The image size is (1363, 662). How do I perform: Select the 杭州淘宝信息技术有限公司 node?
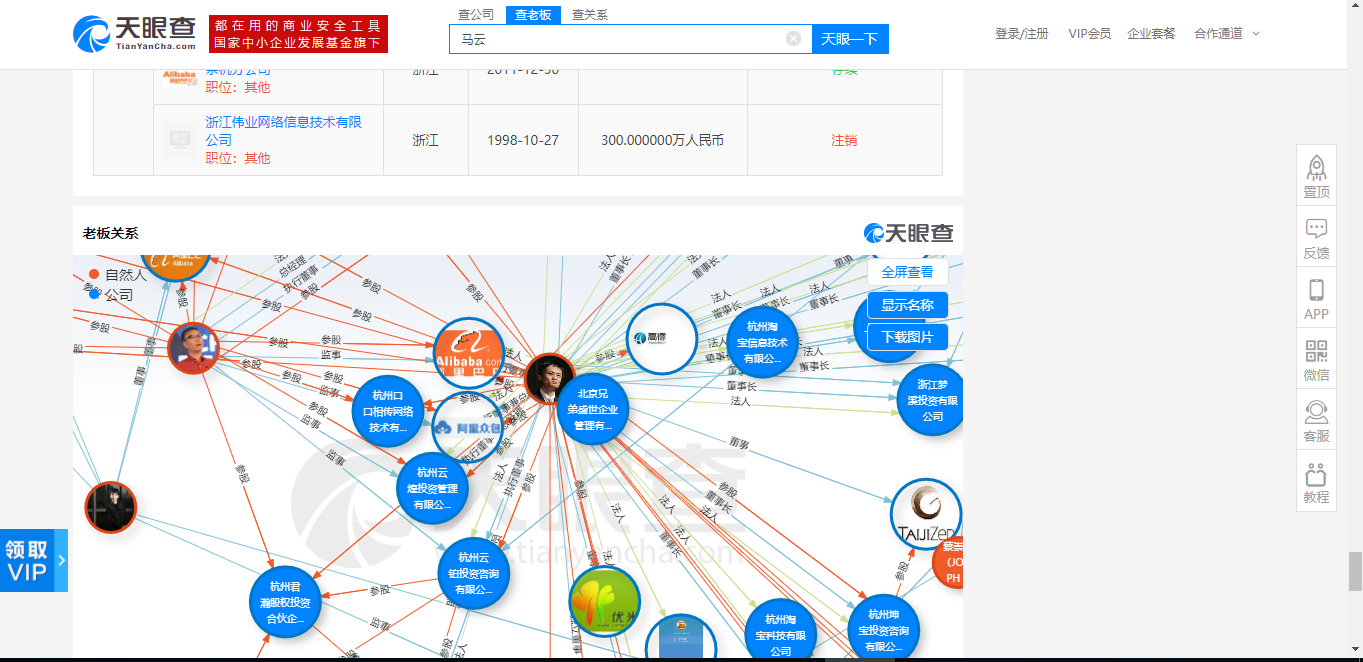pos(763,342)
